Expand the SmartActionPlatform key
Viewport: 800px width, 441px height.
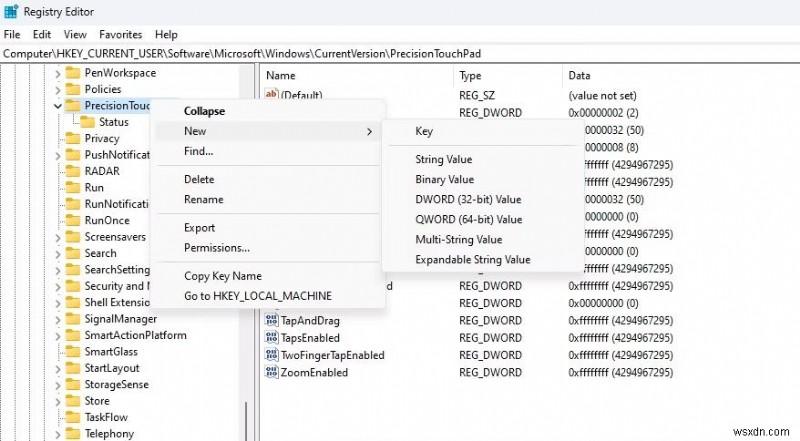point(58,336)
